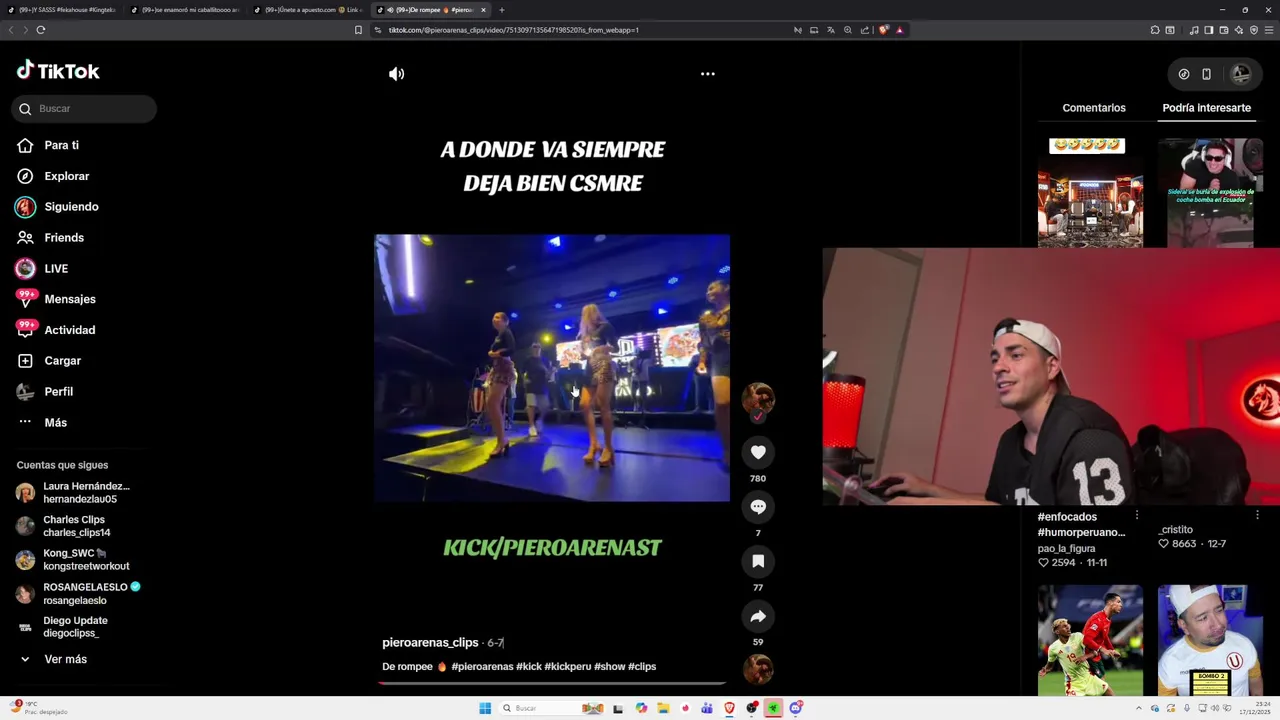Click the spinning sound disc avatar
The image size is (1280, 720).
[758, 669]
